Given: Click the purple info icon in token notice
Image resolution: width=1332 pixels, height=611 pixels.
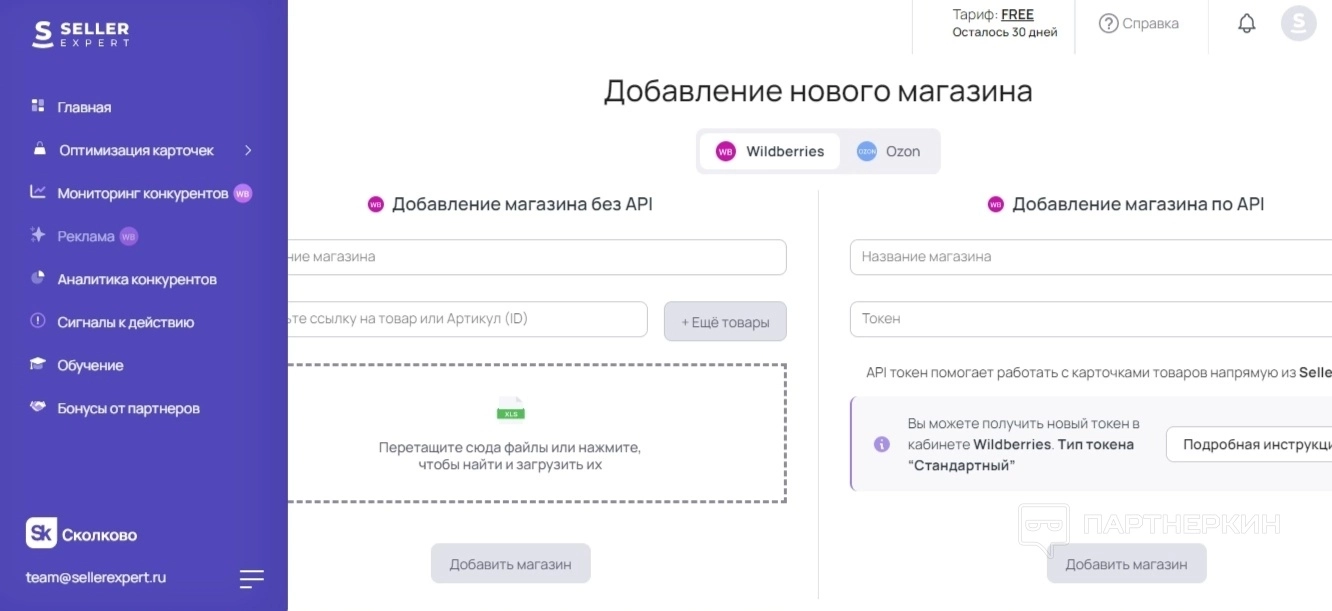Looking at the screenshot, I should 882,444.
